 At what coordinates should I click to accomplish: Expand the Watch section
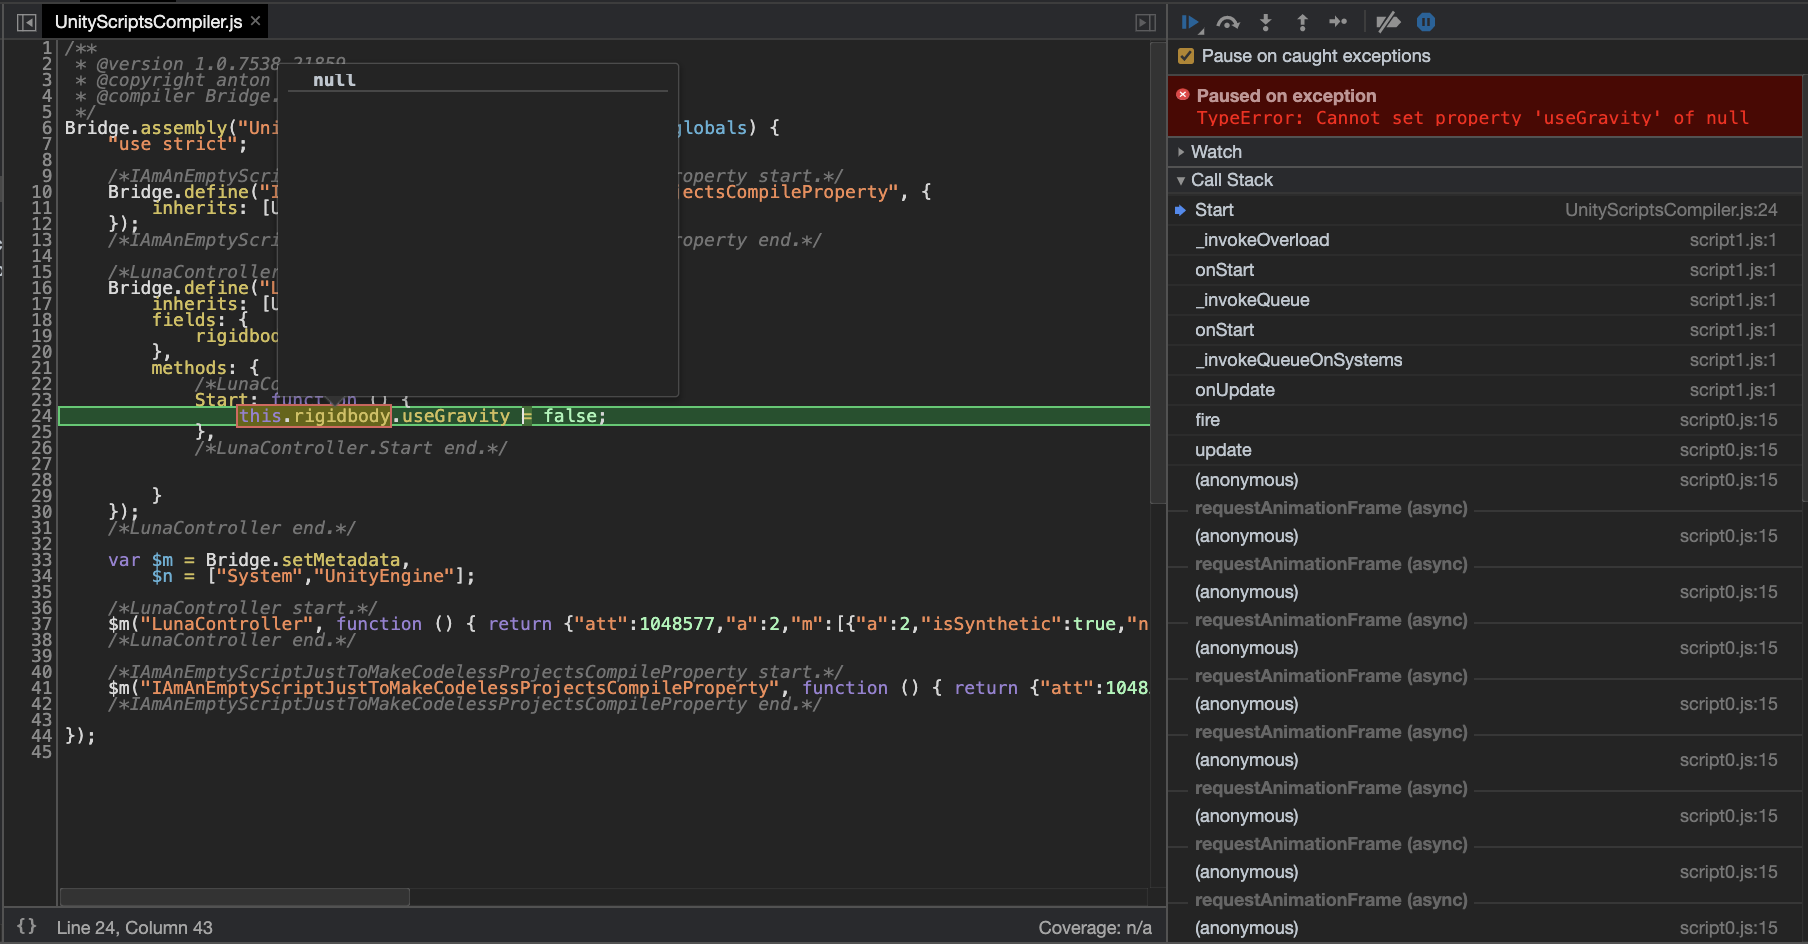(x=1485, y=152)
